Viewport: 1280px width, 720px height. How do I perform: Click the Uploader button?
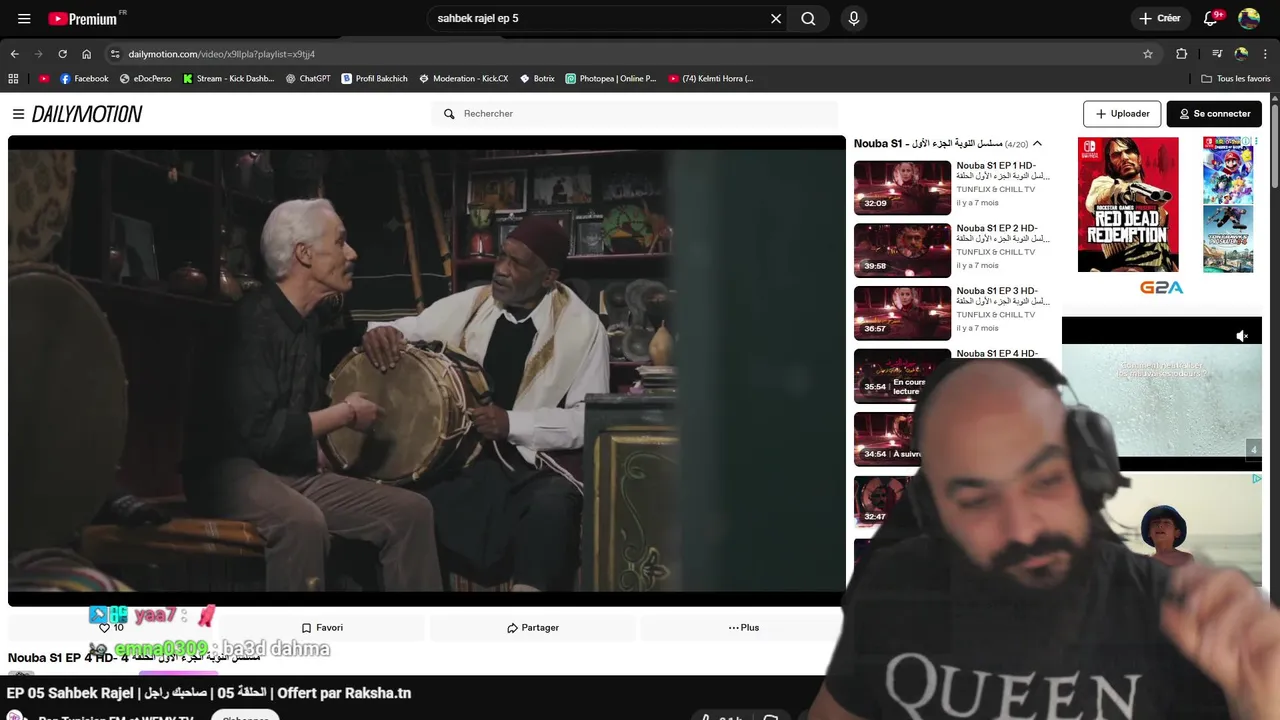click(x=1122, y=114)
